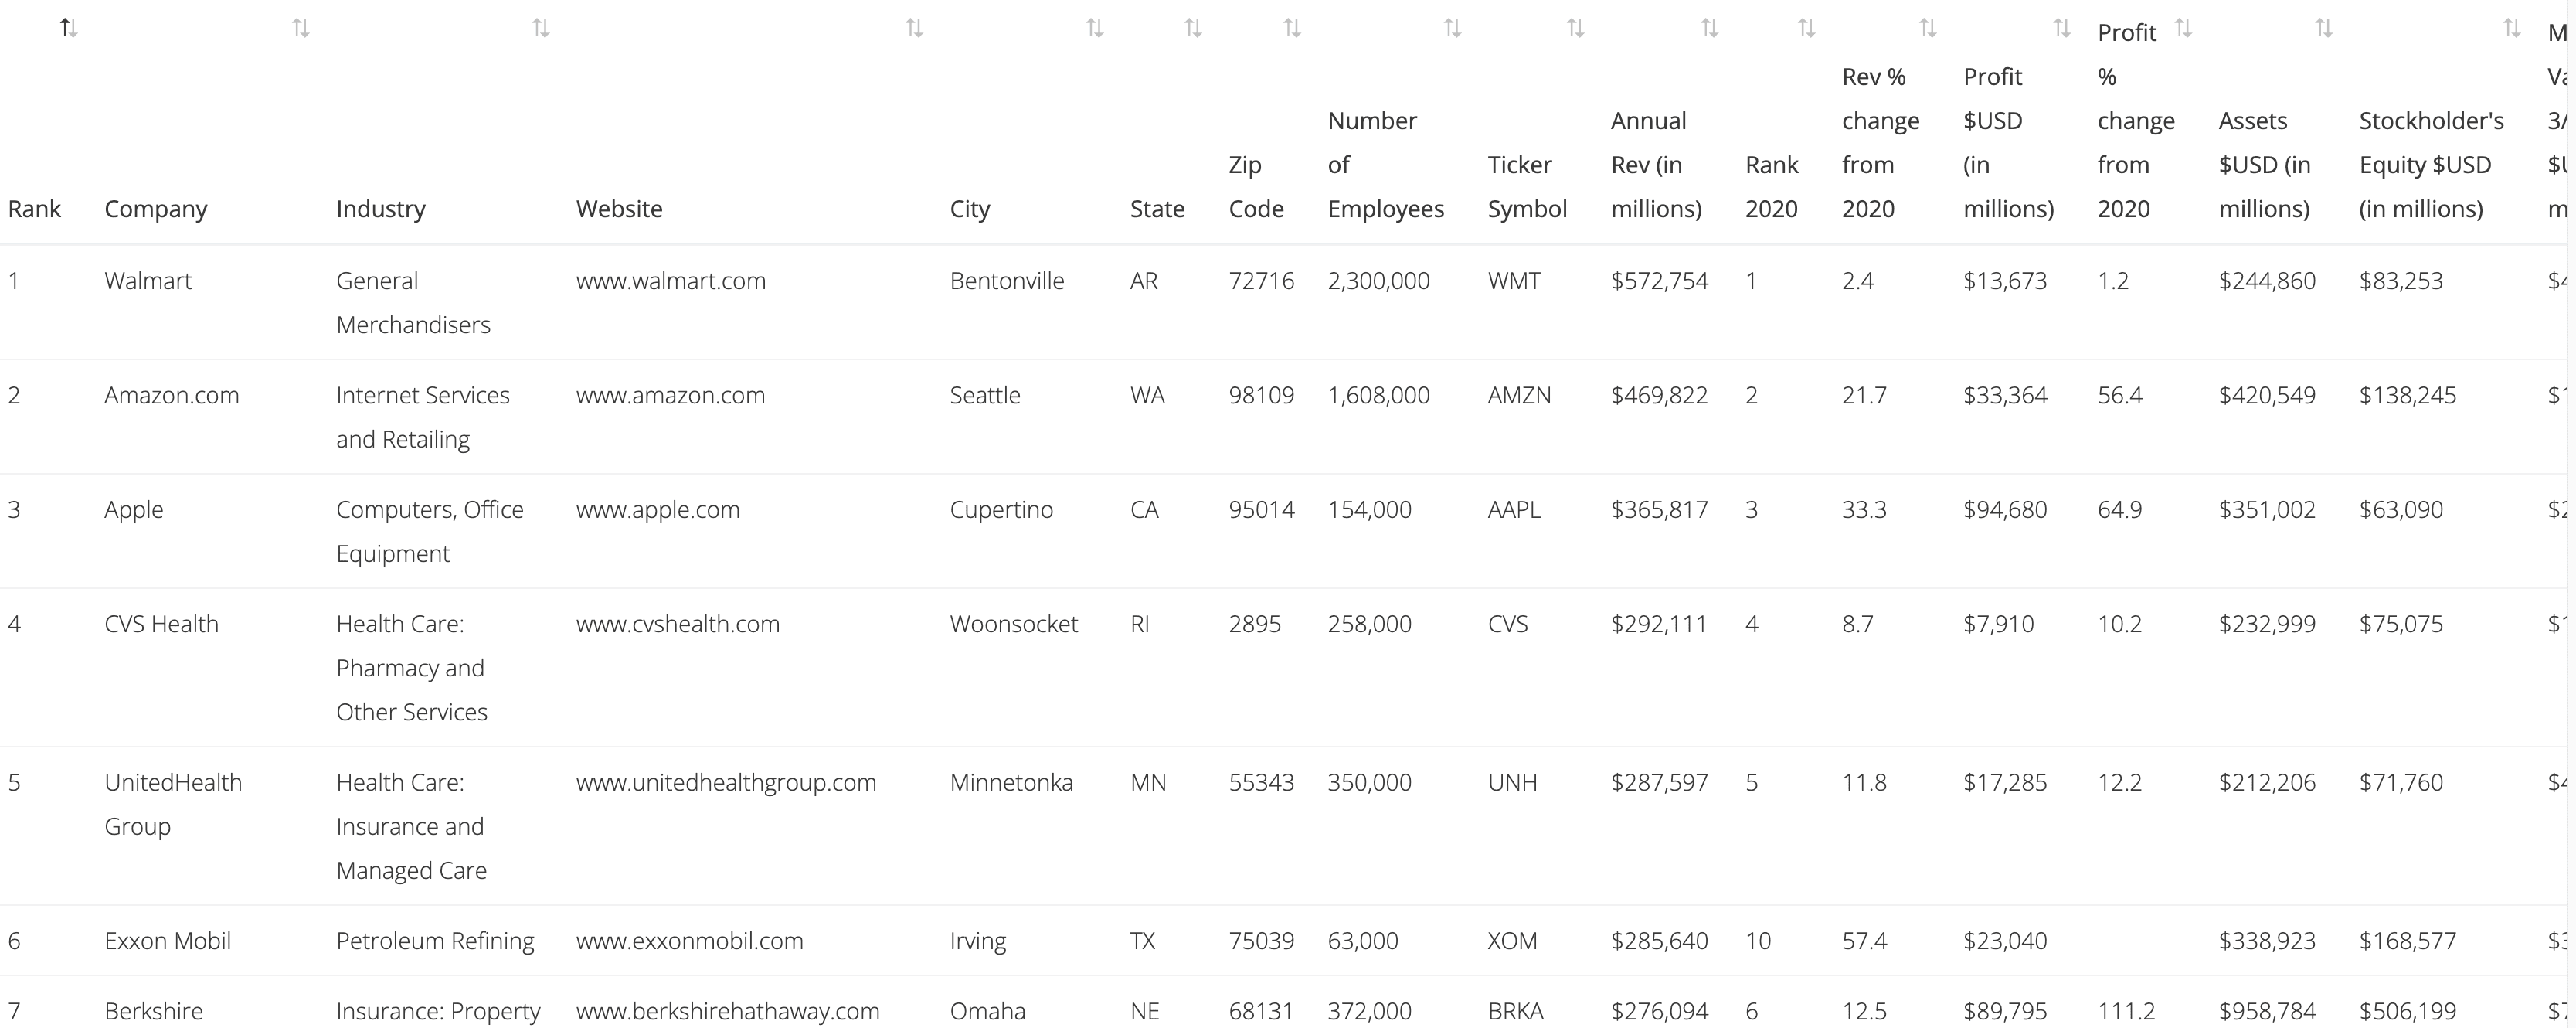The image size is (2576, 1028).
Task: Sort by Rev % change from 2020
Action: 1929,28
